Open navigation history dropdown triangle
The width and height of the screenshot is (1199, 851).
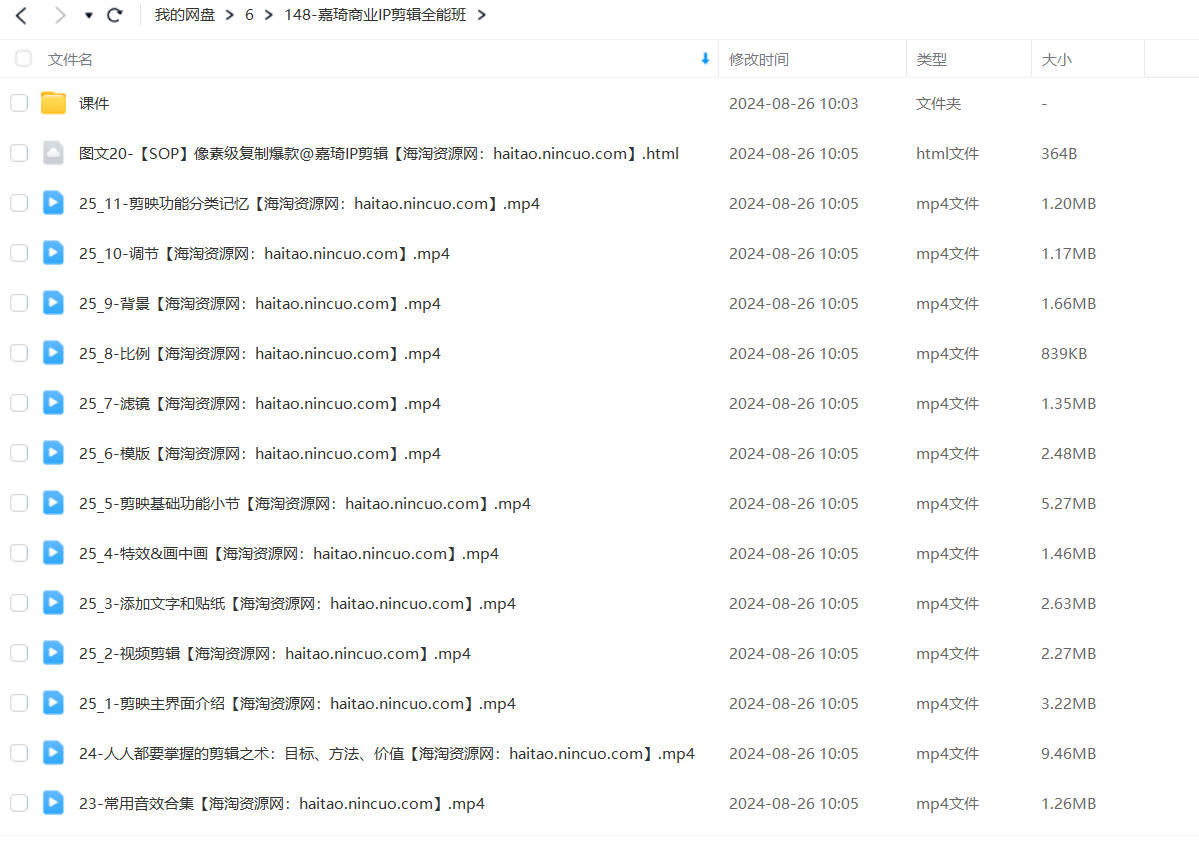(89, 15)
